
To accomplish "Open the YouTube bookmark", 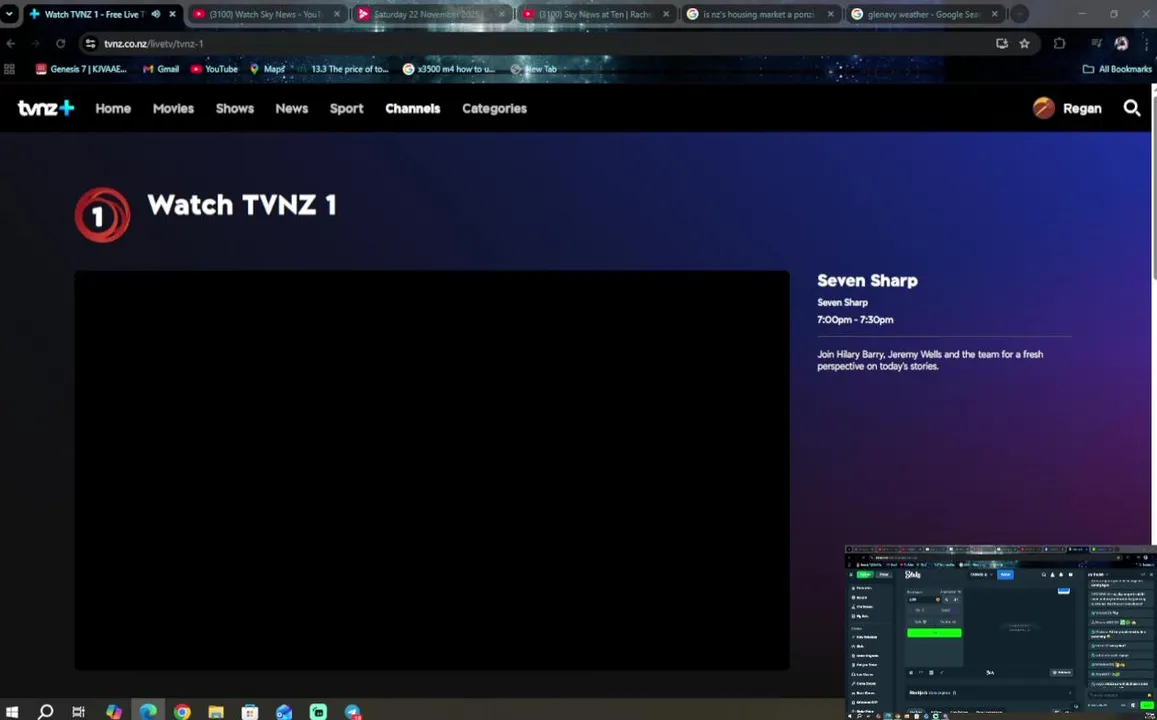I will pyautogui.click(x=214, y=69).
